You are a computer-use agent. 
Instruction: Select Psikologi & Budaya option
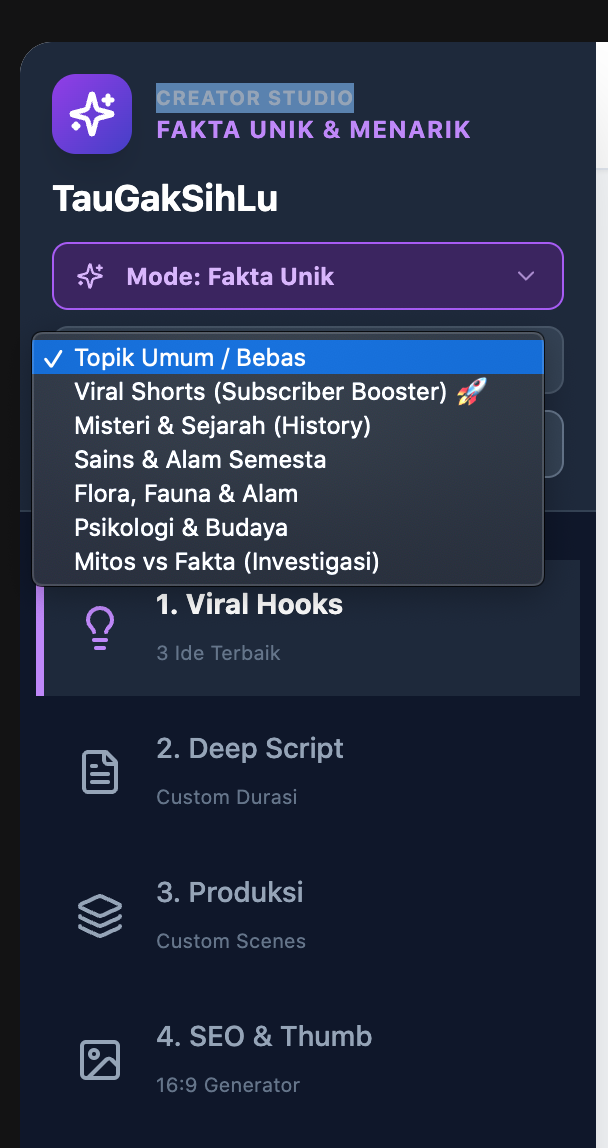pyautogui.click(x=288, y=528)
